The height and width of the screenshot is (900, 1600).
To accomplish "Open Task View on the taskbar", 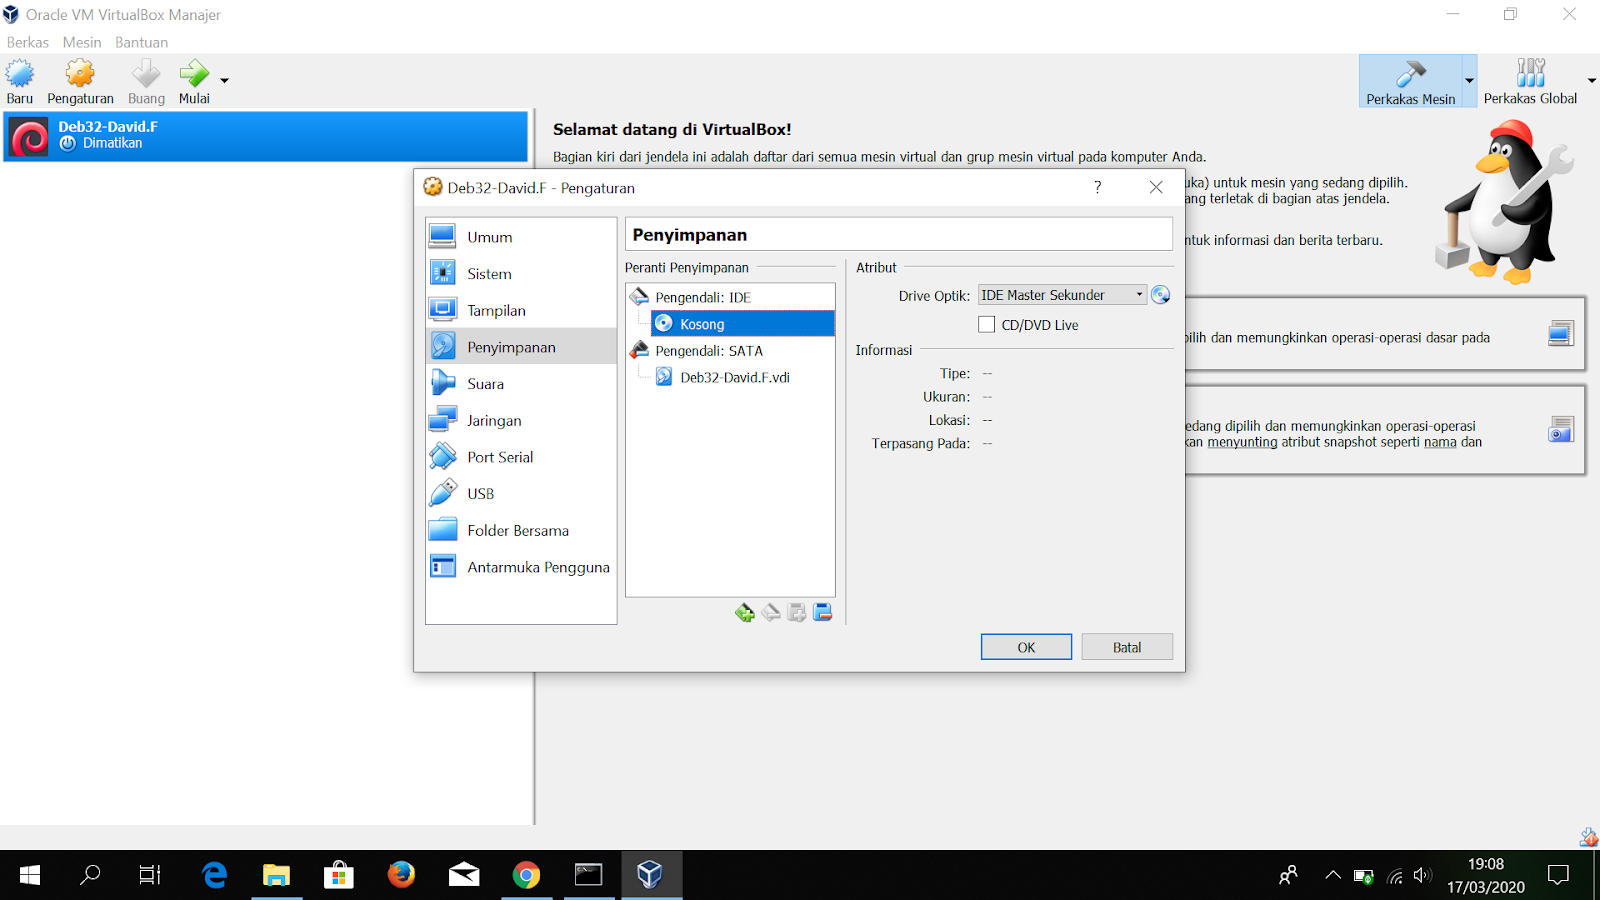I will pos(150,876).
